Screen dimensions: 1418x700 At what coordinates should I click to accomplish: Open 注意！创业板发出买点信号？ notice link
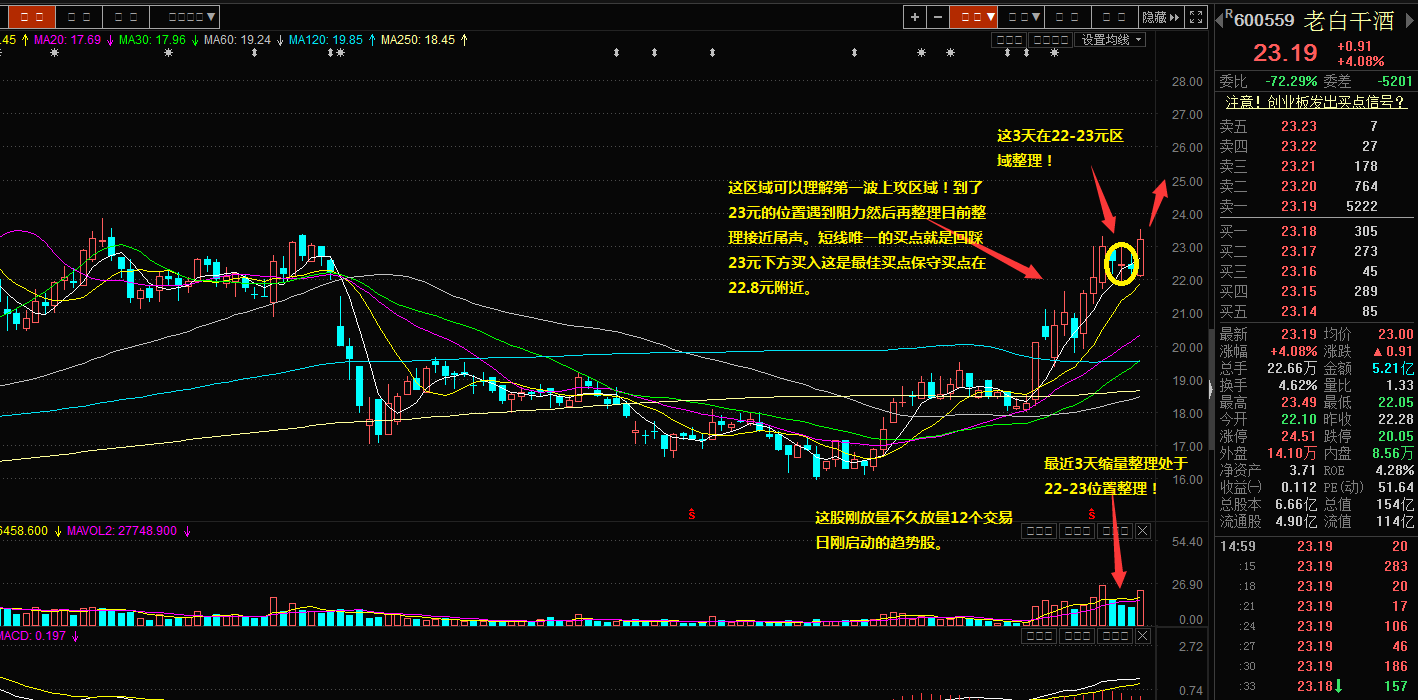[1315, 101]
